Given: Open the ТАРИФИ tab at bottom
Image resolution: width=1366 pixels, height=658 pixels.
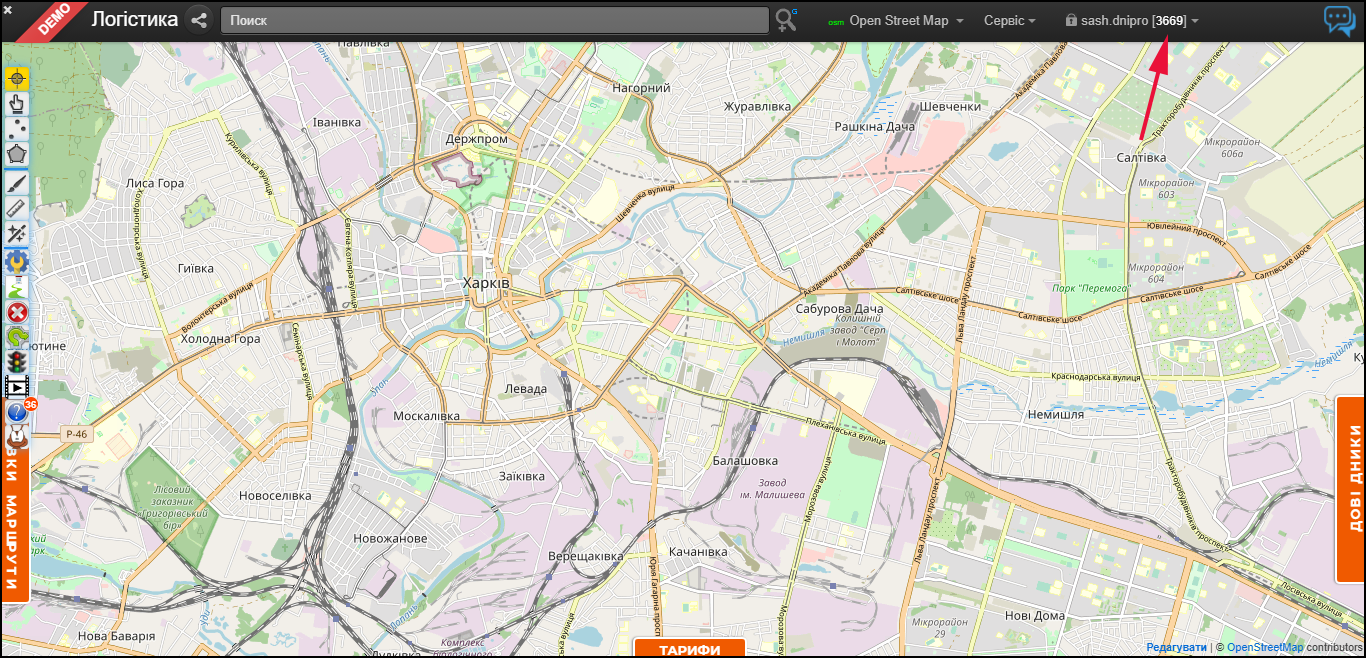Looking at the screenshot, I should 689,649.
